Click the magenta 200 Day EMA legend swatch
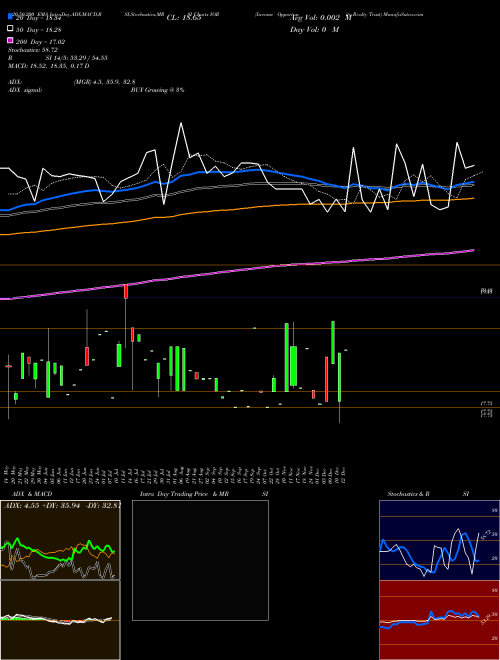Image resolution: width=500 pixels, height=660 pixels. point(10,40)
